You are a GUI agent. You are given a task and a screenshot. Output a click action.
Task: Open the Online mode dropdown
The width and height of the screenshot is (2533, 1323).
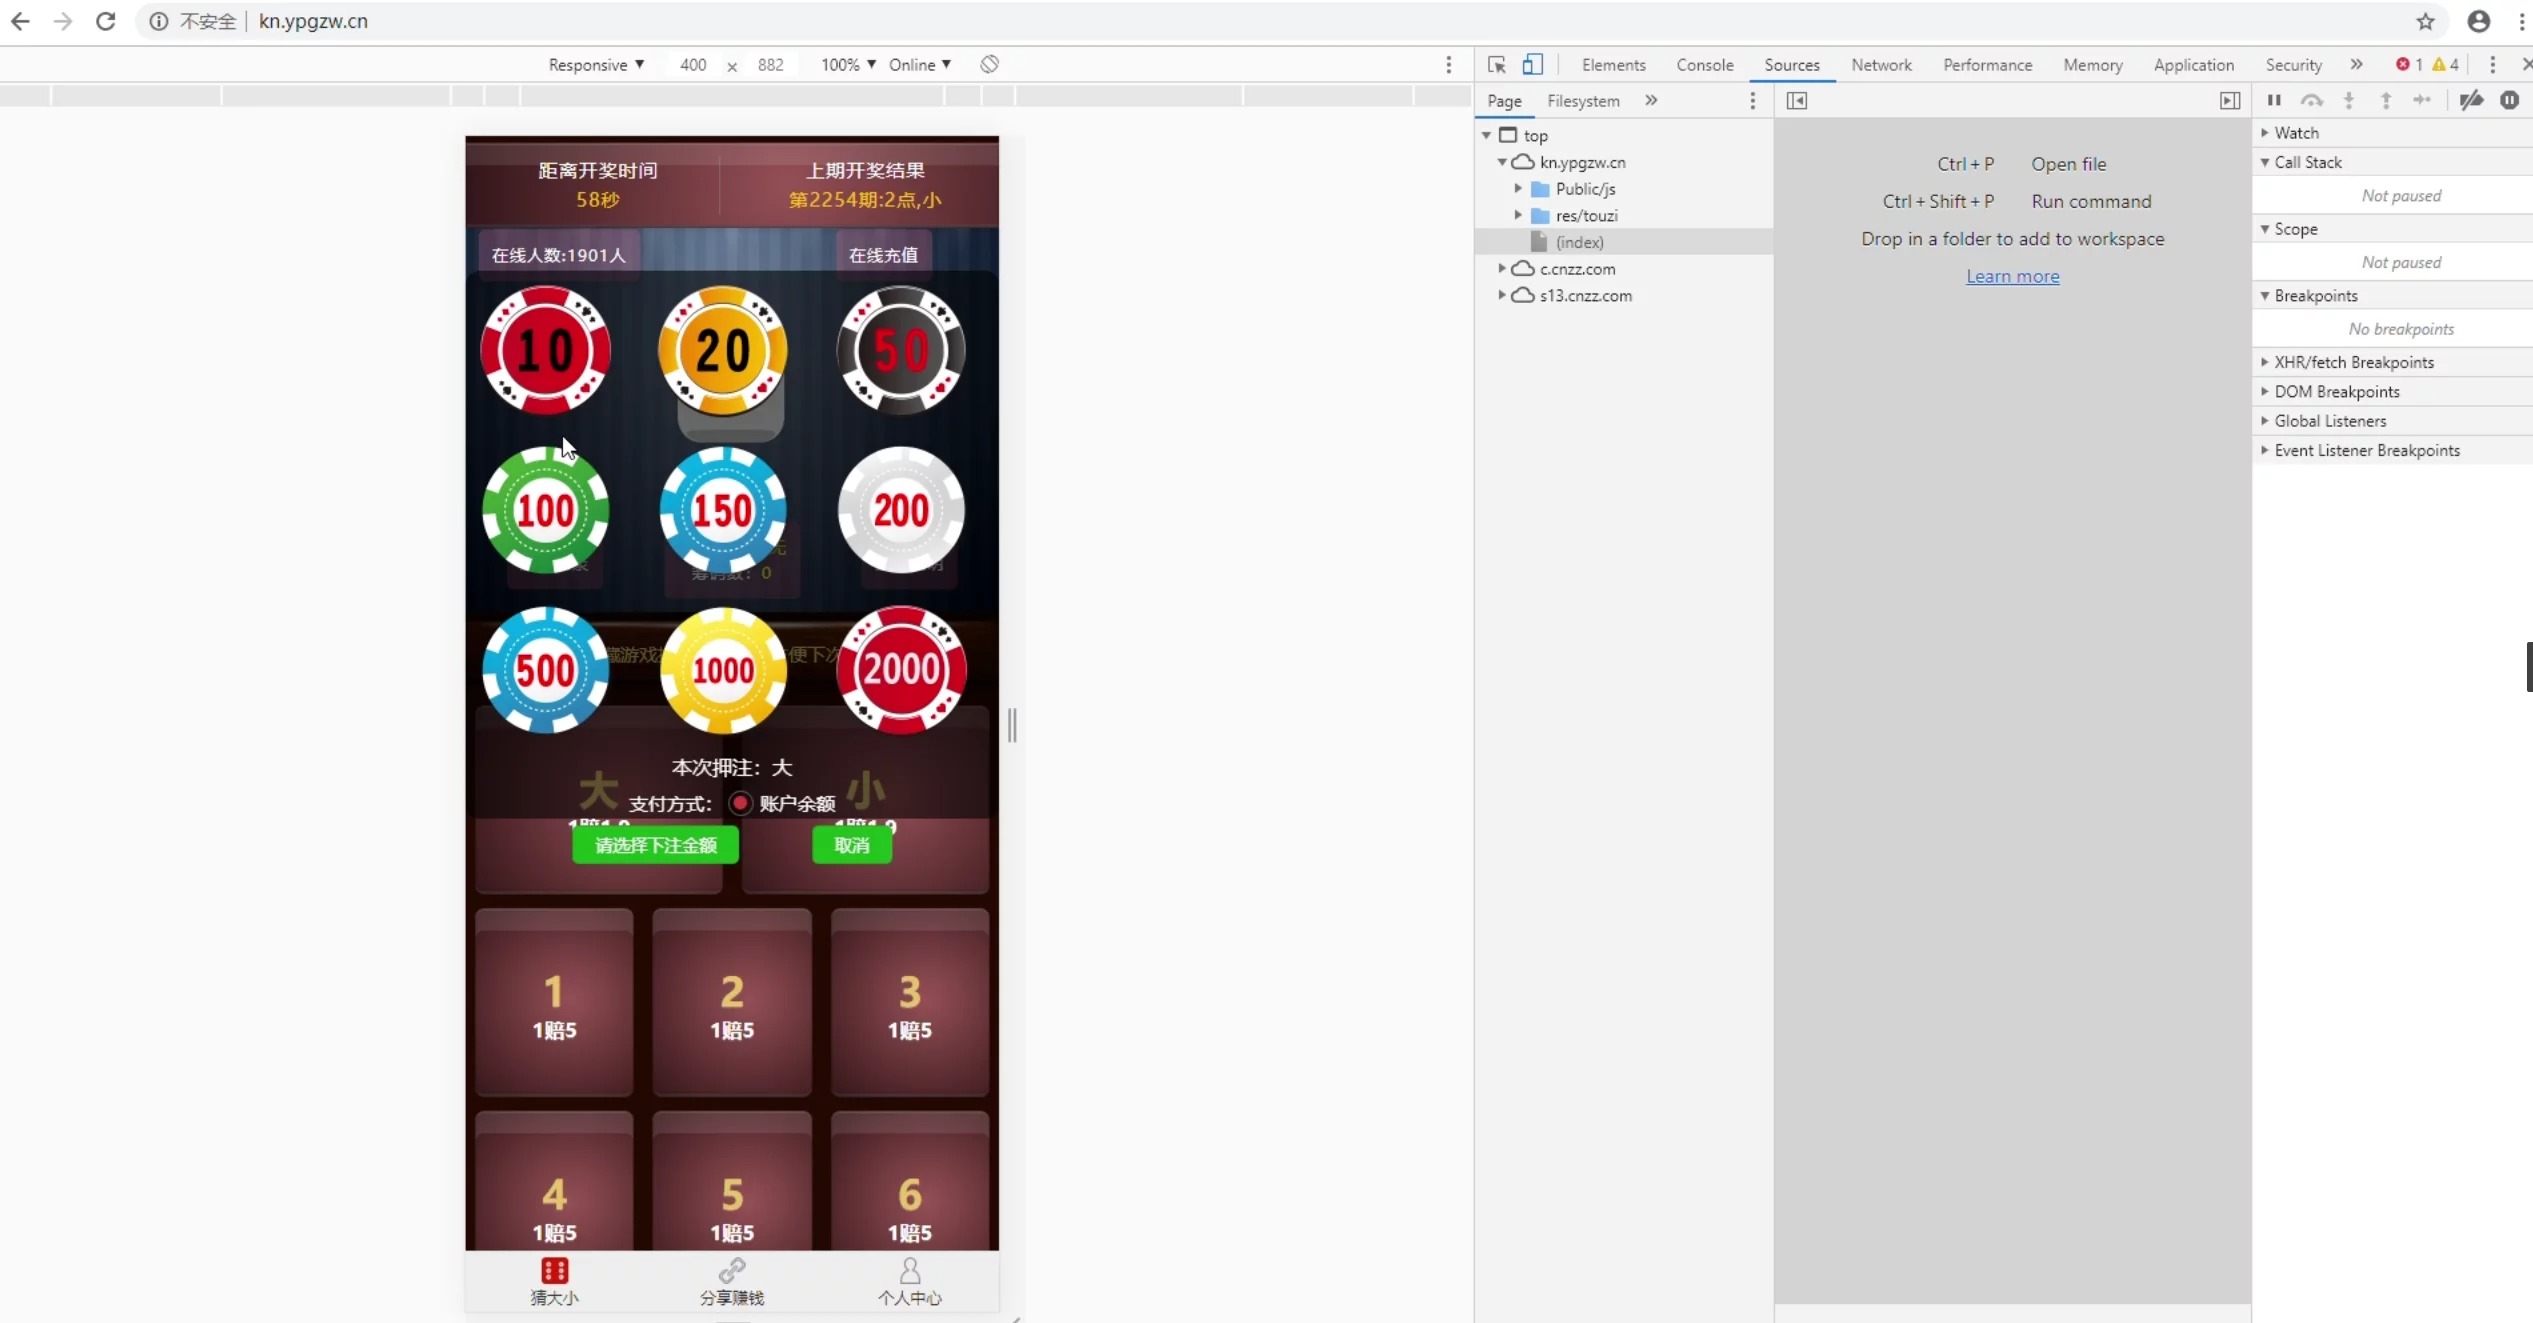click(920, 64)
